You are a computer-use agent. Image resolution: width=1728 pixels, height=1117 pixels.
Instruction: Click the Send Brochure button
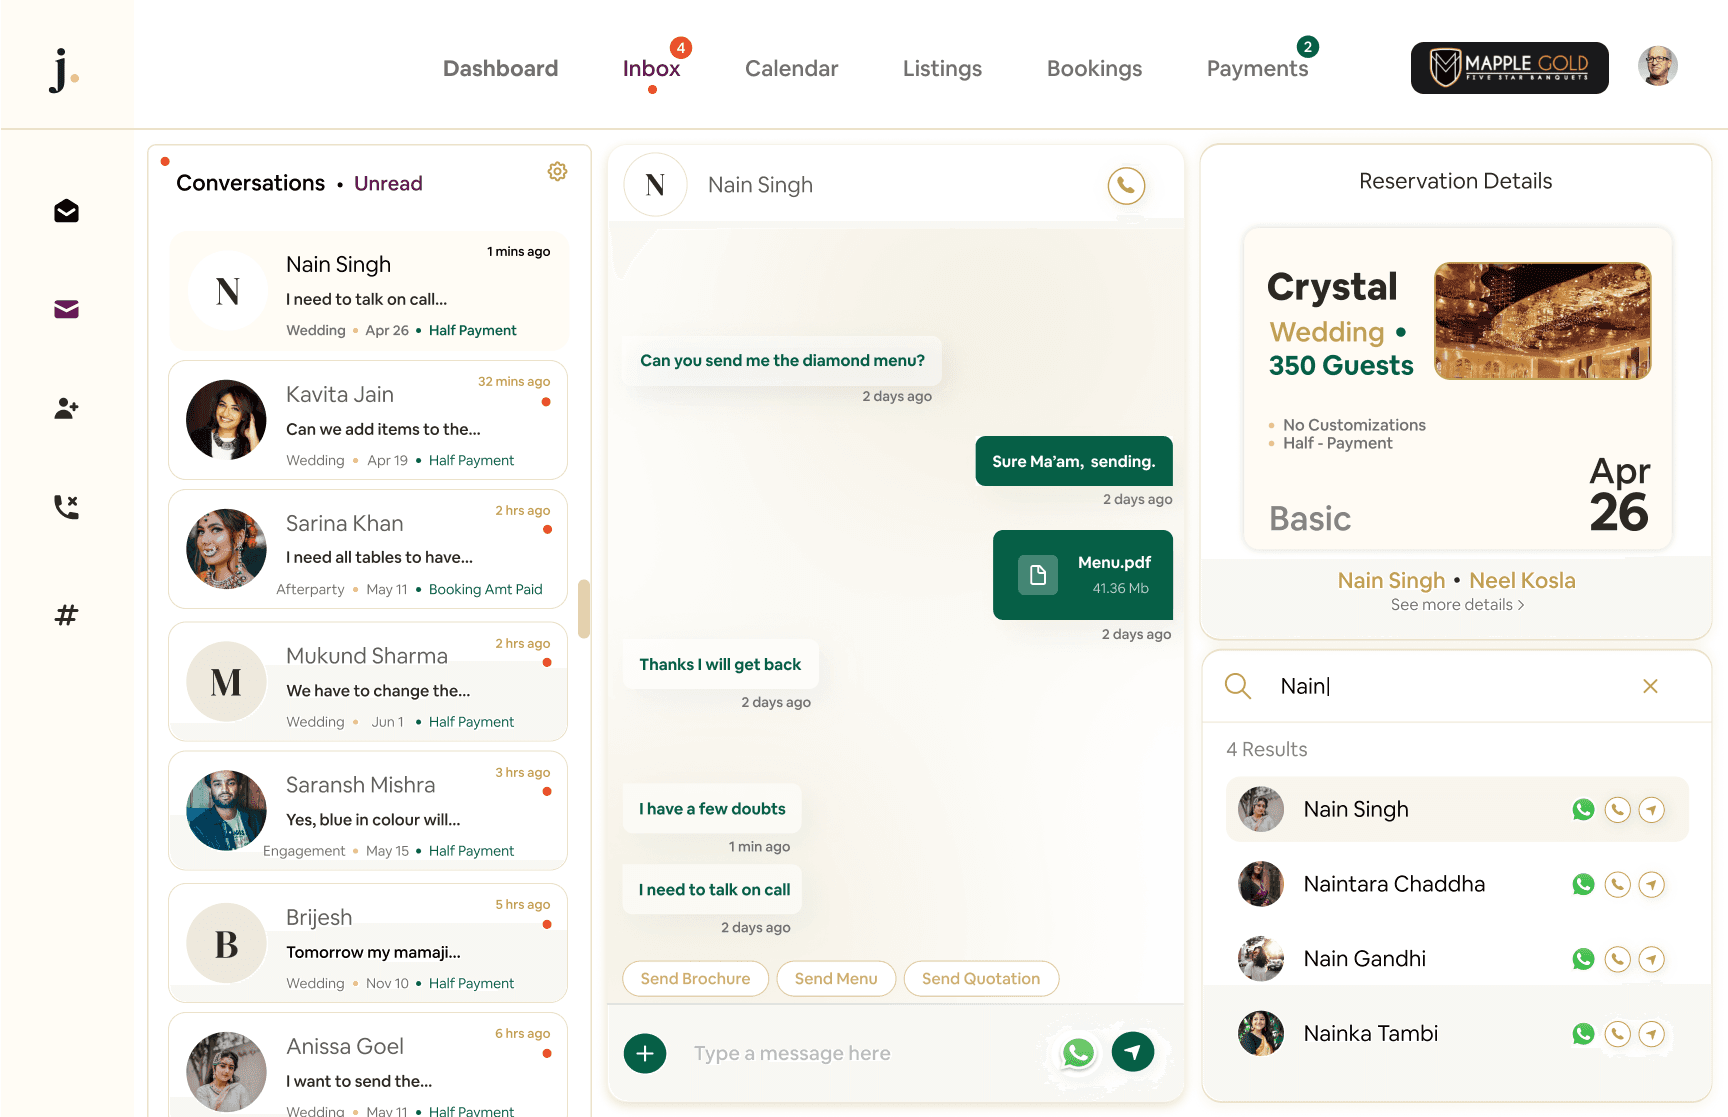[695, 979]
